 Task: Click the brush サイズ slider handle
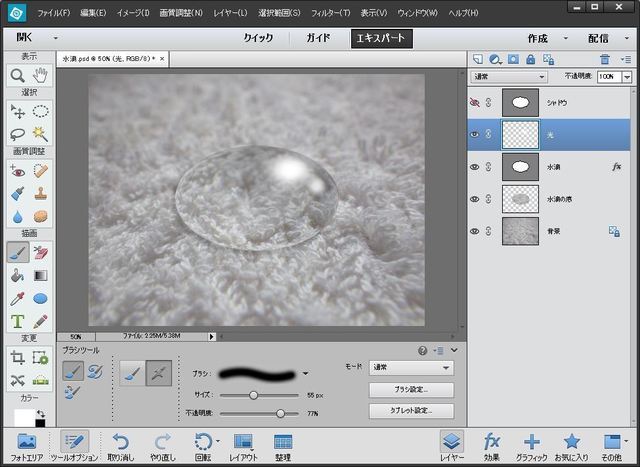(x=254, y=395)
